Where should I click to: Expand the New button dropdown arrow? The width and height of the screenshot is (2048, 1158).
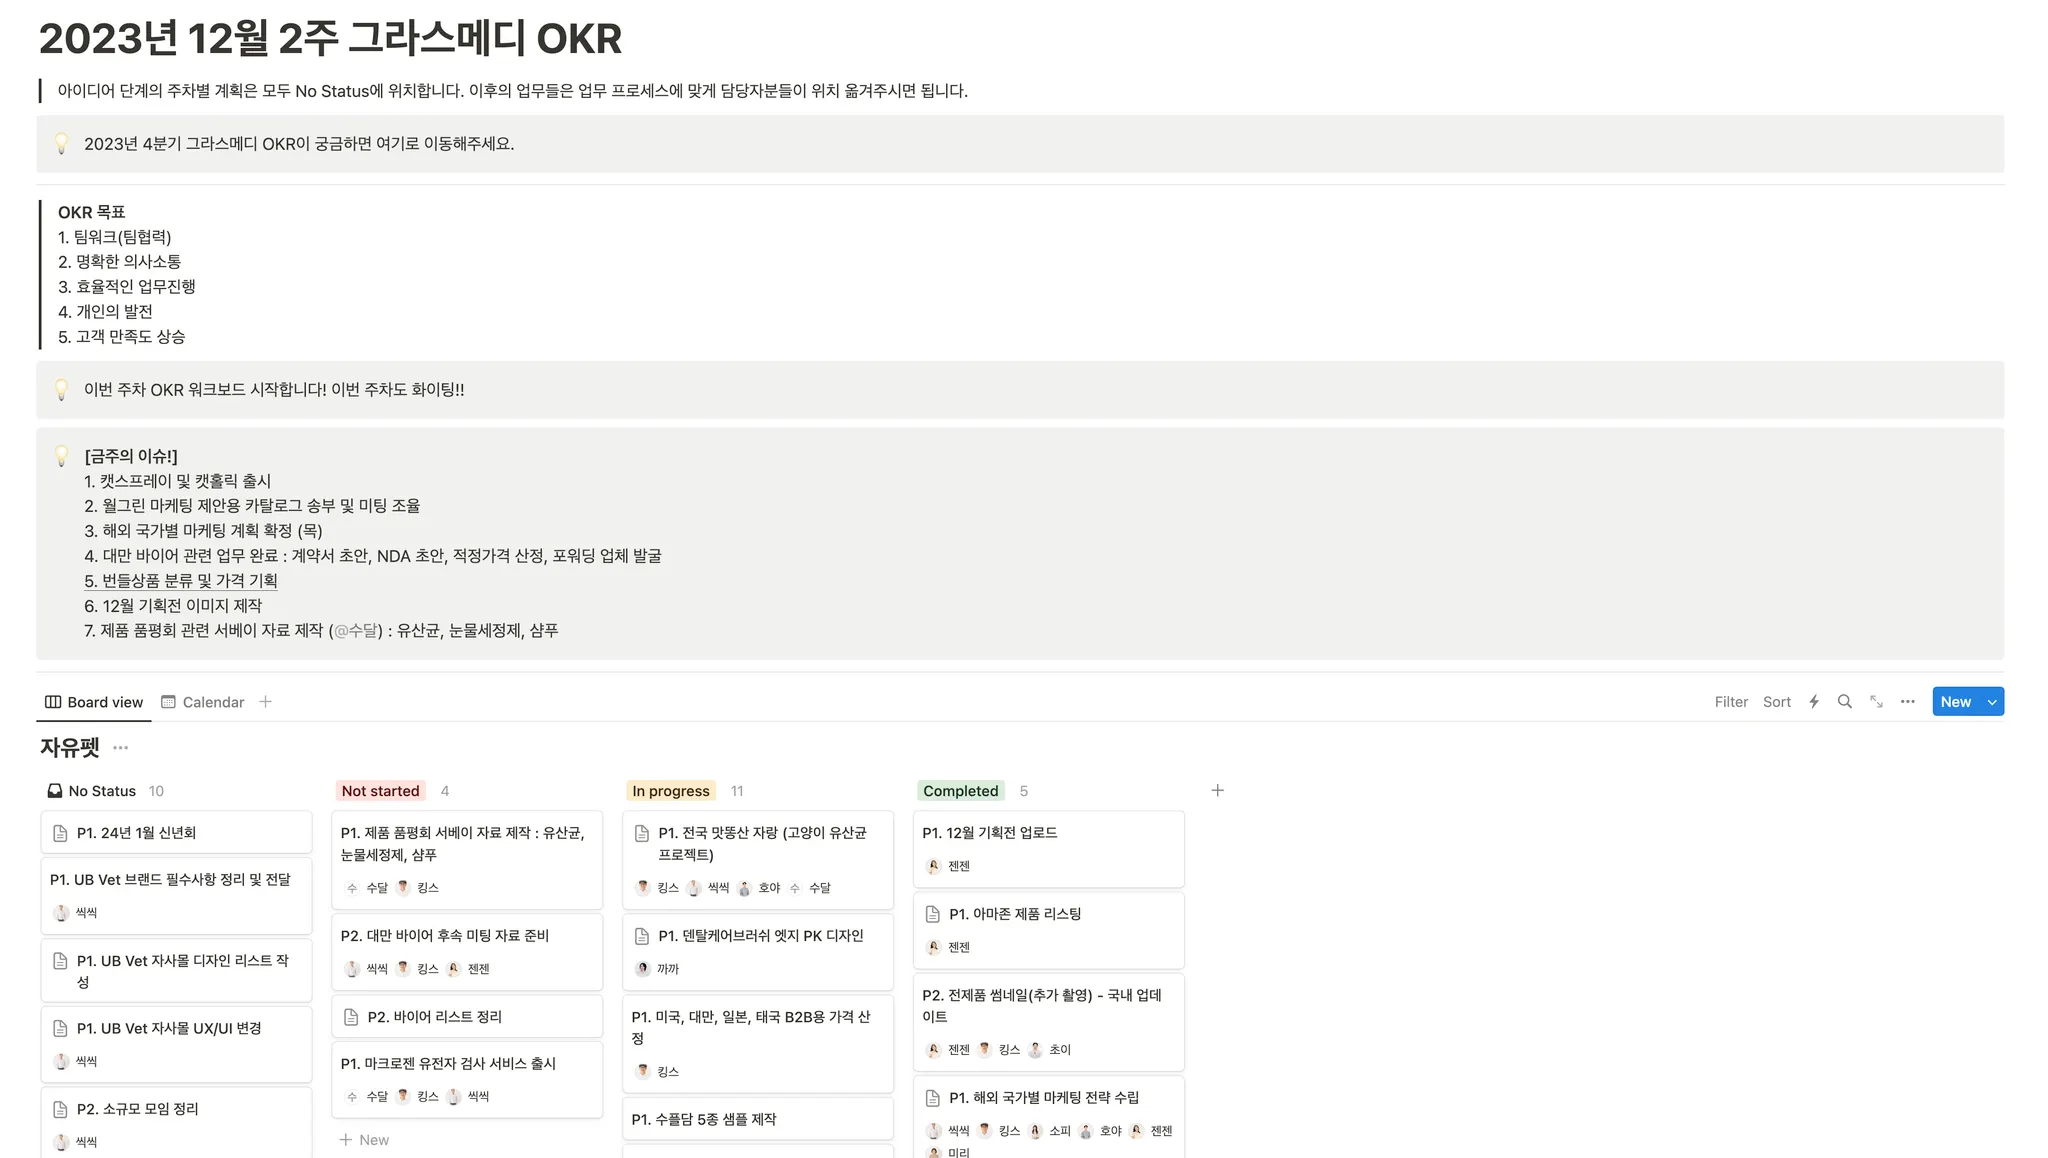coord(1992,702)
